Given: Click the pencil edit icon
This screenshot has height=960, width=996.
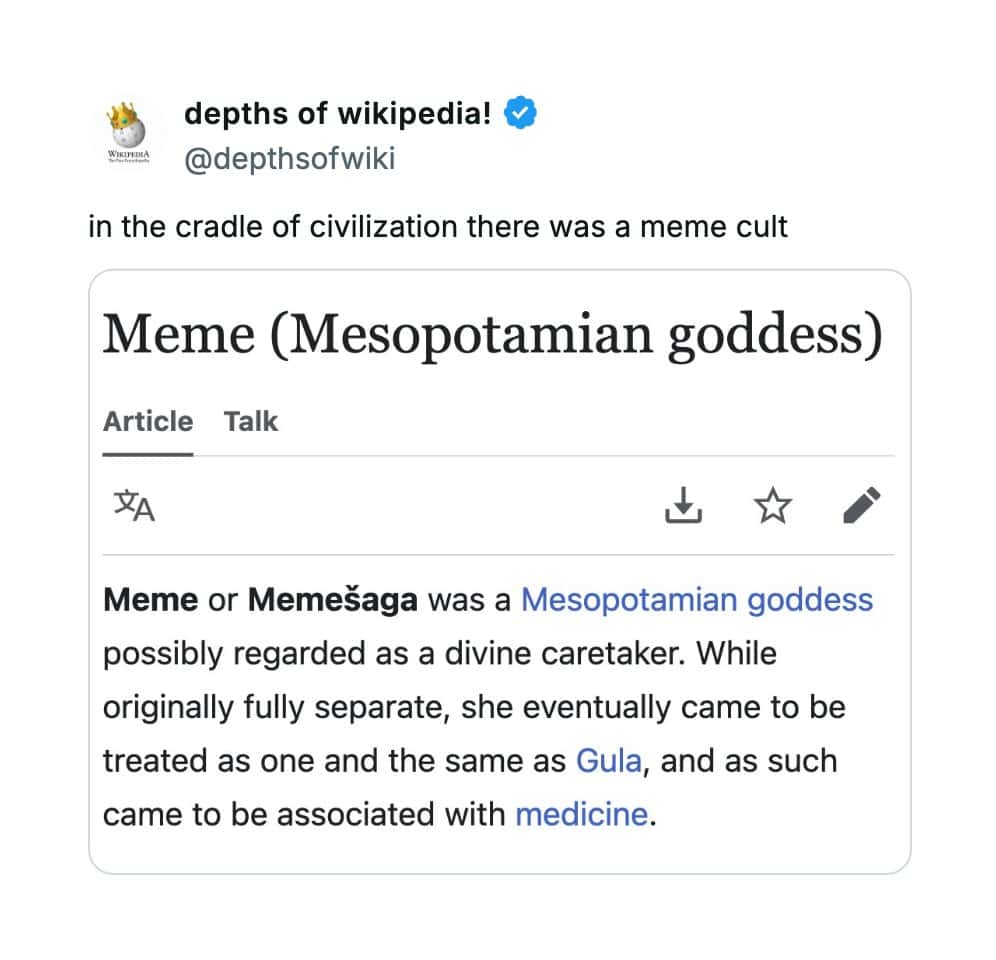Looking at the screenshot, I should coord(861,506).
